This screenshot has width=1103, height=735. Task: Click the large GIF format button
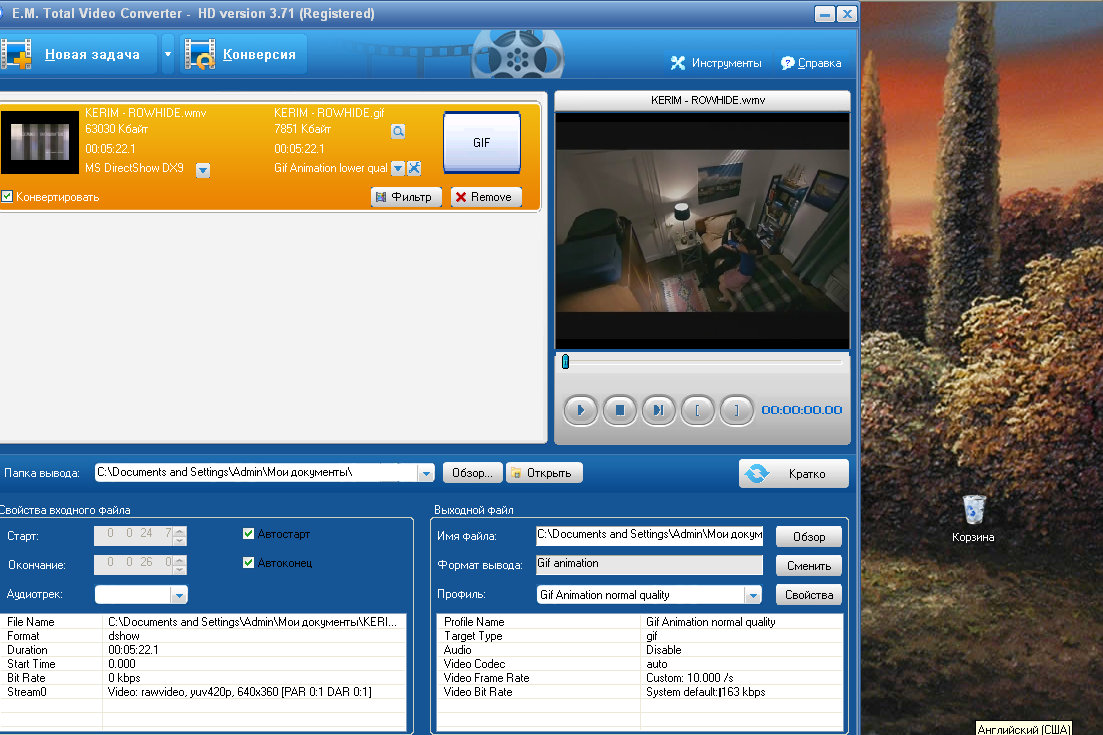[482, 143]
